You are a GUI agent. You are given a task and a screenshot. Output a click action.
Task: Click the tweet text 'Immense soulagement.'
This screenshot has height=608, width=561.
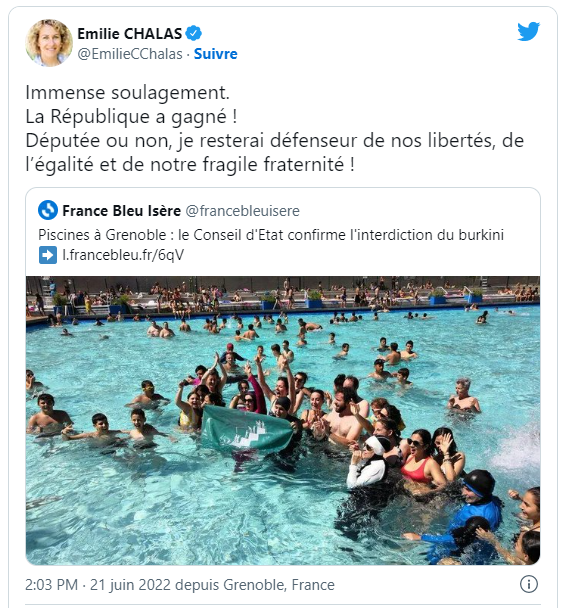pyautogui.click(x=128, y=93)
